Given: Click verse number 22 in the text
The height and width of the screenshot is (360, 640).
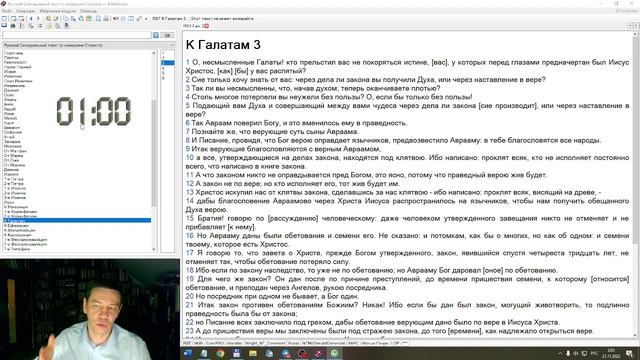Looking at the screenshot, I should [189, 322].
